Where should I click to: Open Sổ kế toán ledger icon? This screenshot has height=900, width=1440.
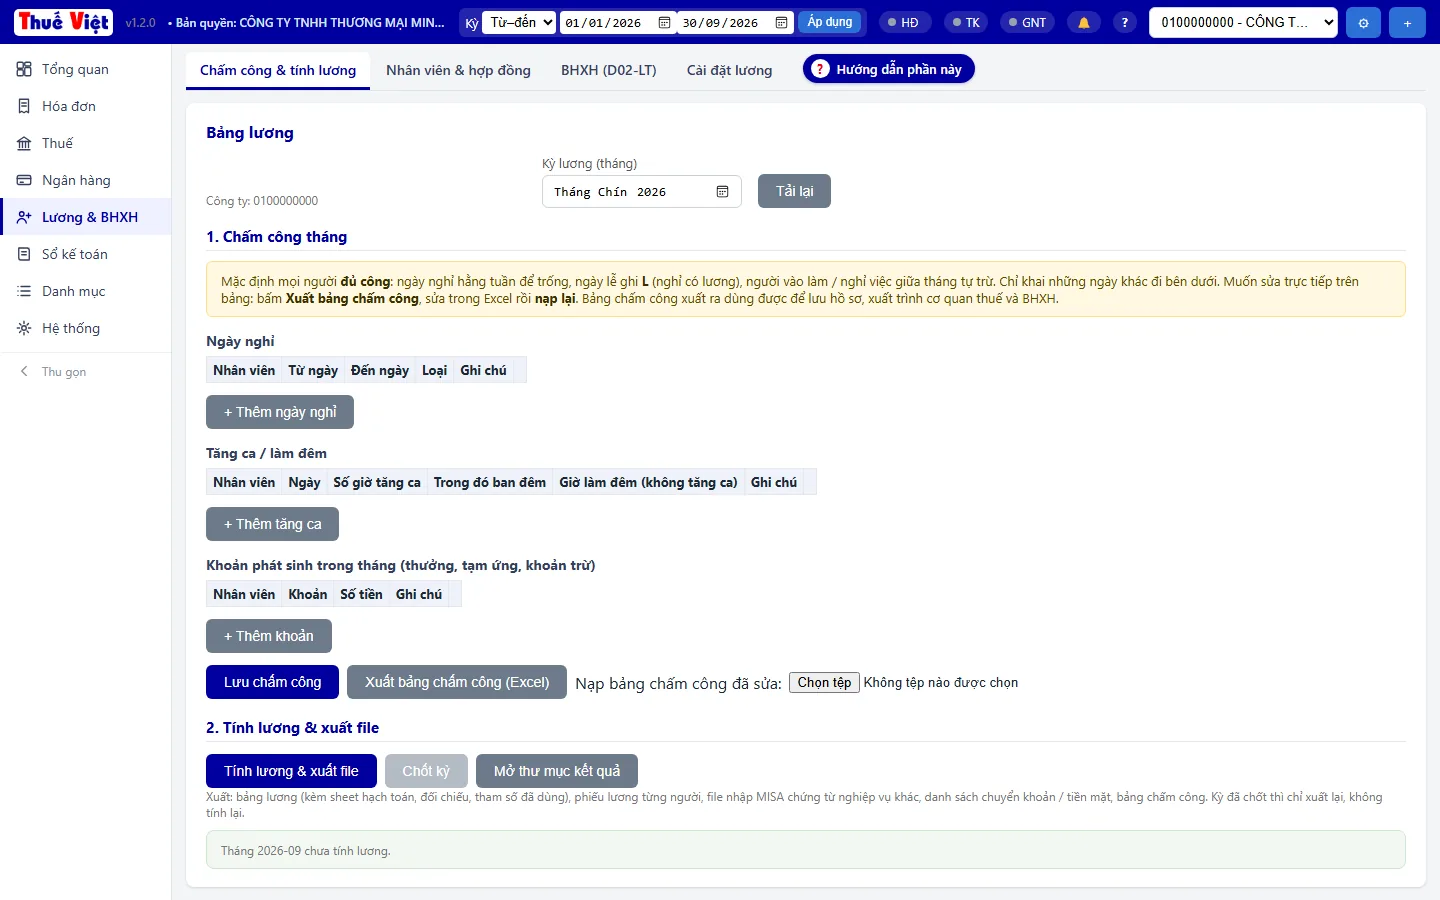click(x=24, y=254)
